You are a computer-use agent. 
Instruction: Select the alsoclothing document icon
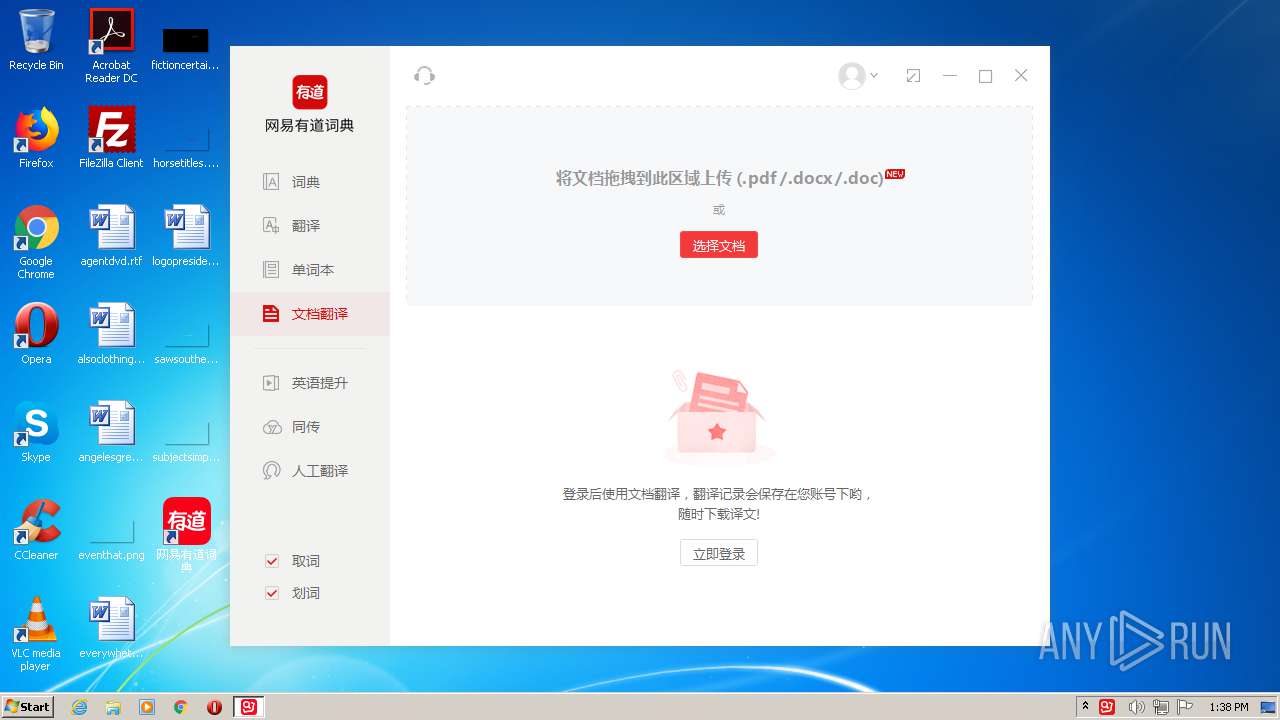click(111, 334)
